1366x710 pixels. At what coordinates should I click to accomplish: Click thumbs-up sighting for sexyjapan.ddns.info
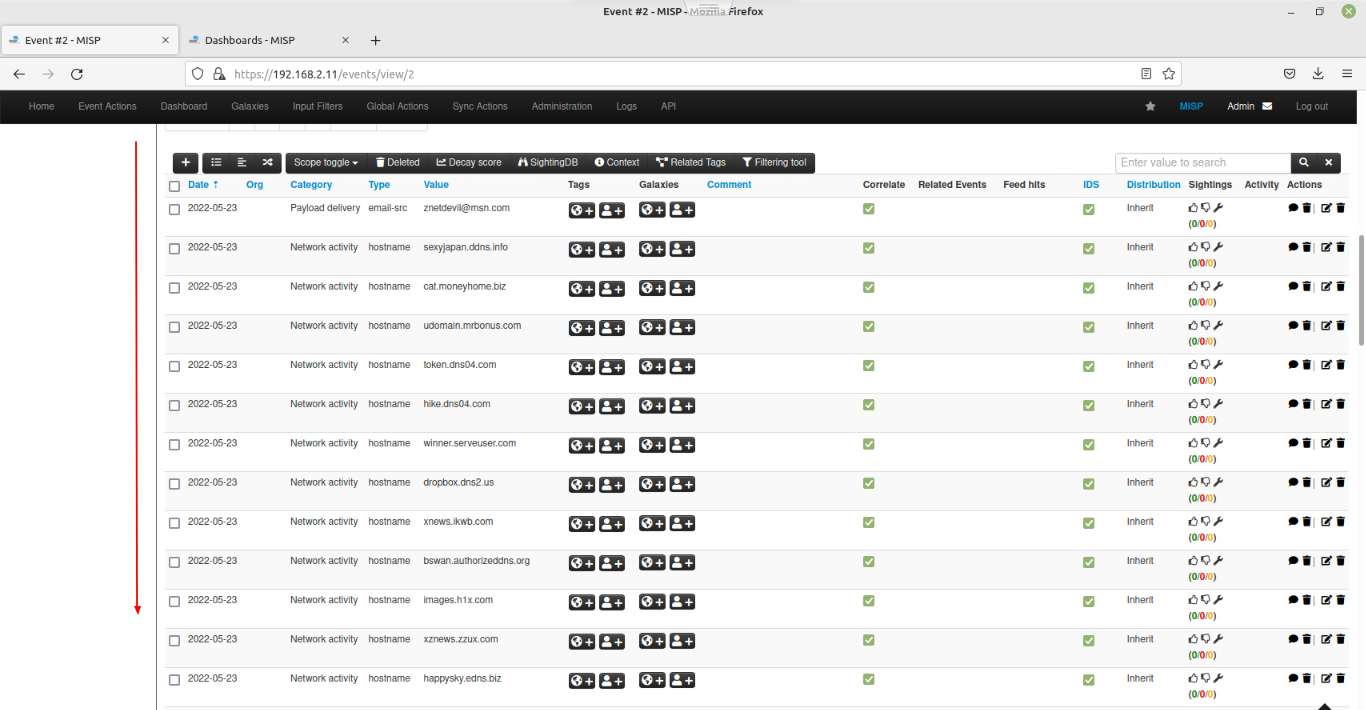click(x=1192, y=246)
